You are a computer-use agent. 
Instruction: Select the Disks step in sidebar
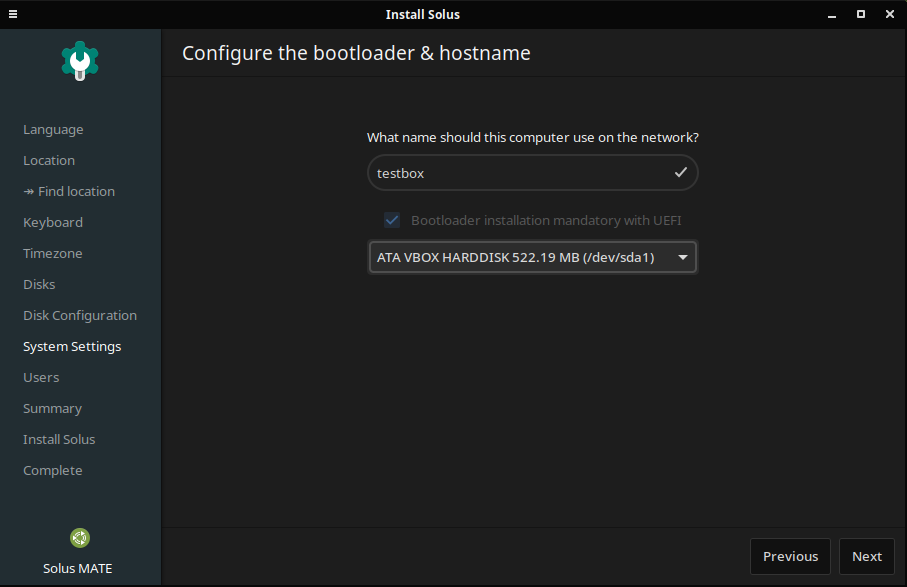(39, 285)
